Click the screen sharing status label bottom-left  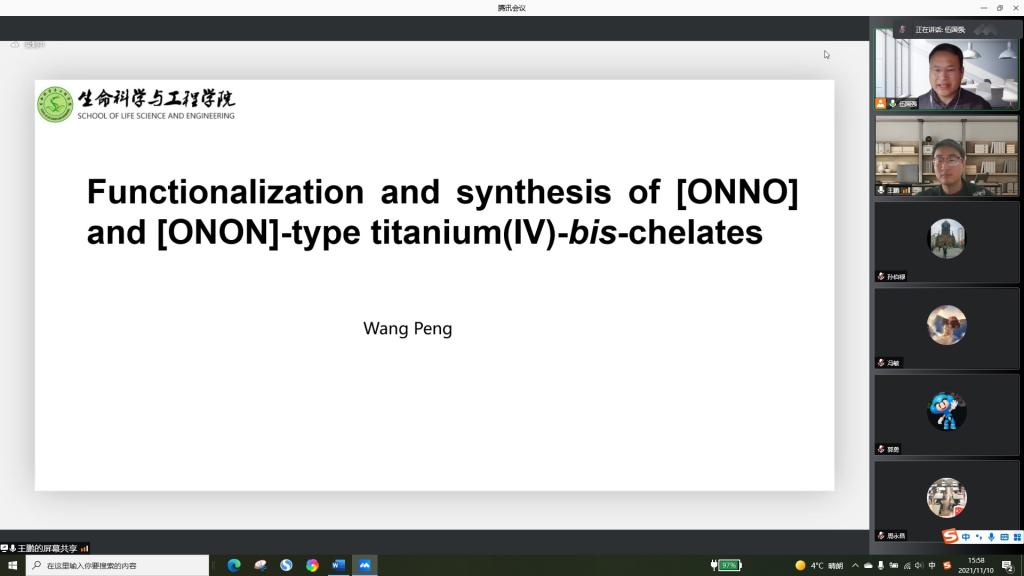click(x=47, y=548)
